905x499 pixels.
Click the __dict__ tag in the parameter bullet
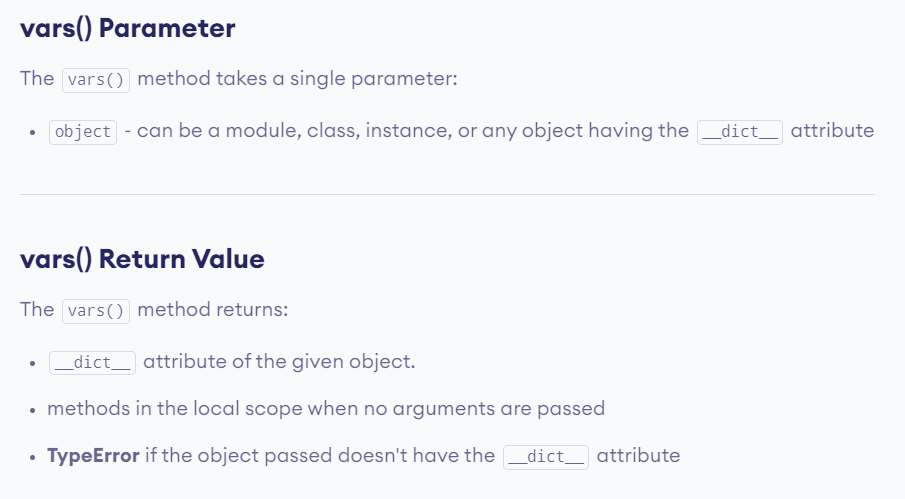[x=740, y=132]
